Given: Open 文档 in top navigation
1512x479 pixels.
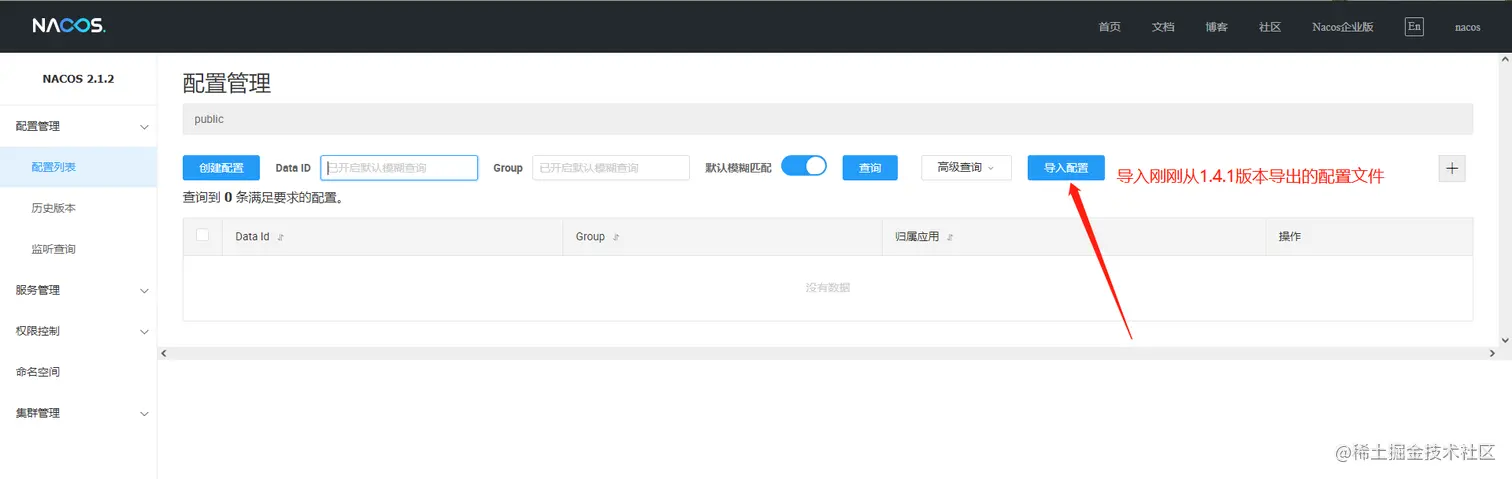Looking at the screenshot, I should pyautogui.click(x=1163, y=27).
